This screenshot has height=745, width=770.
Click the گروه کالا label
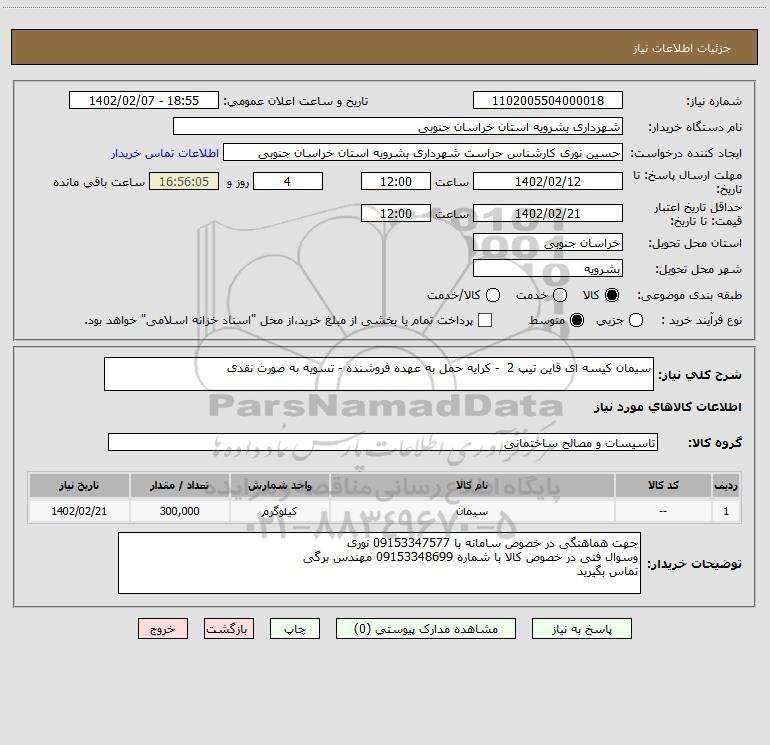pos(715,443)
